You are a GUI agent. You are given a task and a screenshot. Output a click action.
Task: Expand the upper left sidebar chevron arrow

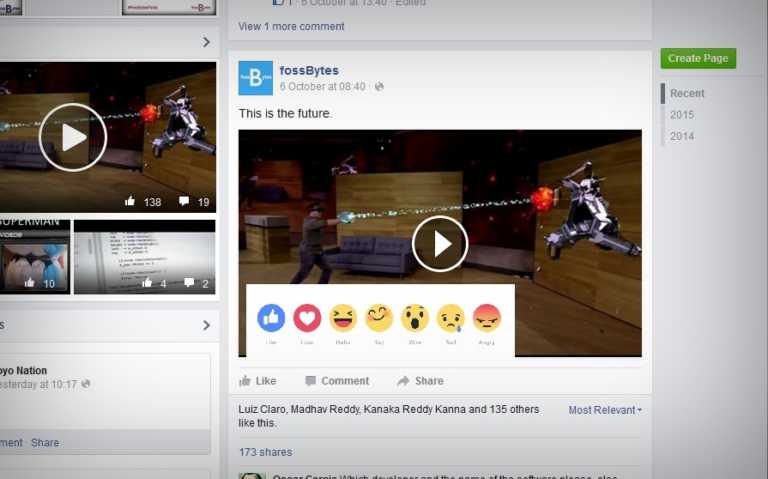point(206,42)
